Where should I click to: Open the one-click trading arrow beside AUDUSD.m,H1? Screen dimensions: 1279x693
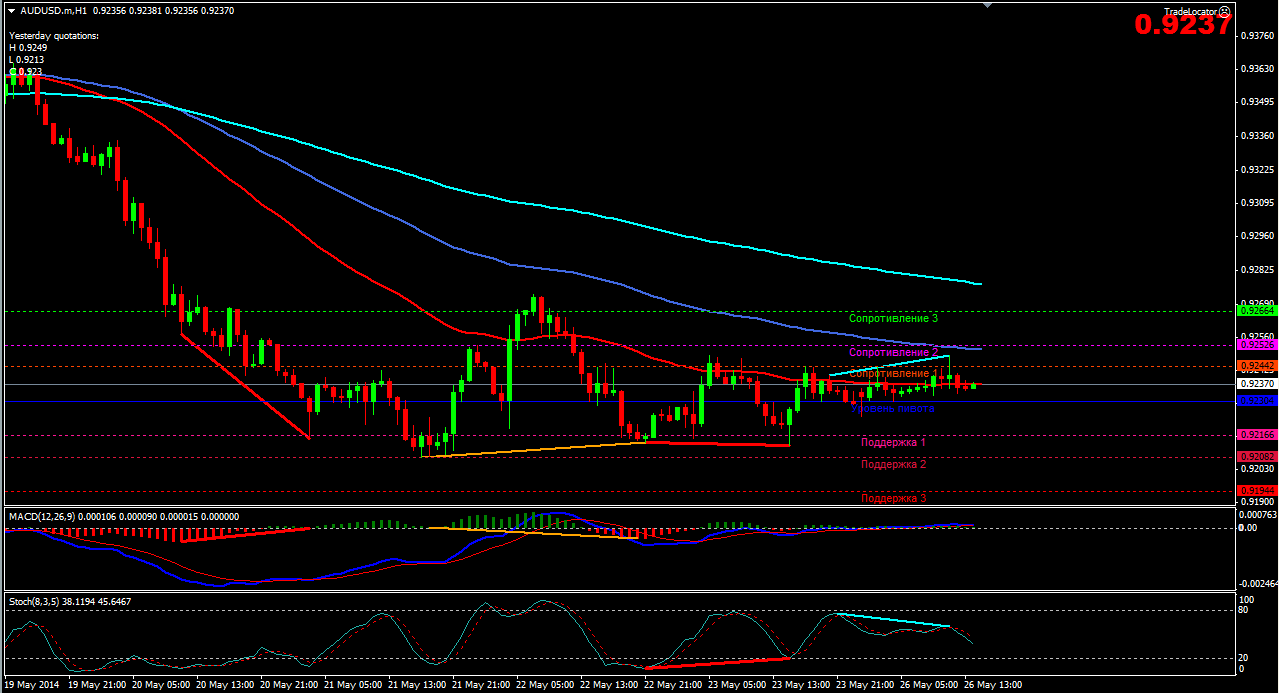point(10,9)
